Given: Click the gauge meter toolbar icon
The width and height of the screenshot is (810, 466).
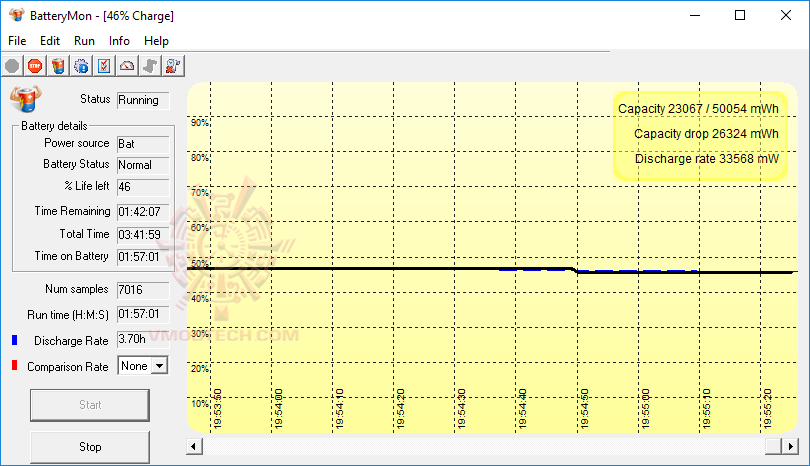Looking at the screenshot, I should (x=127, y=66).
